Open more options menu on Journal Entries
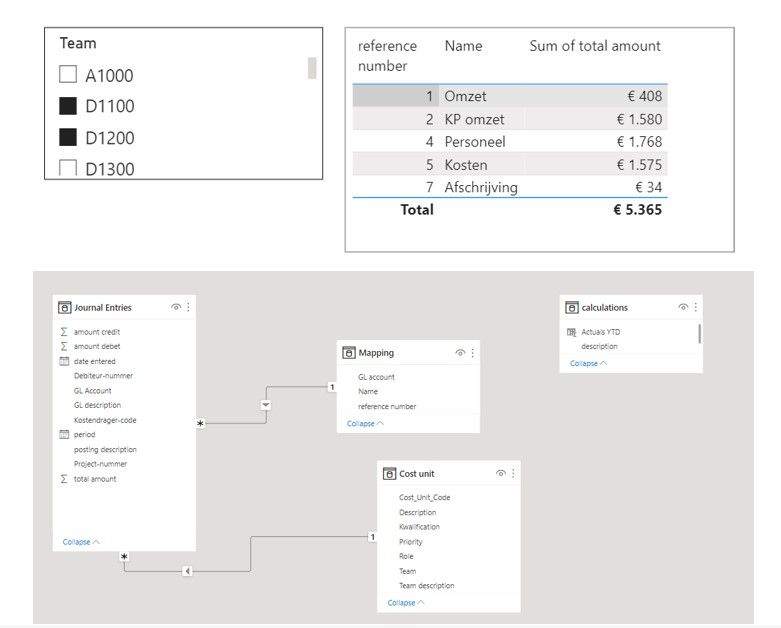Screen dimensions: 781x628 [x=188, y=307]
